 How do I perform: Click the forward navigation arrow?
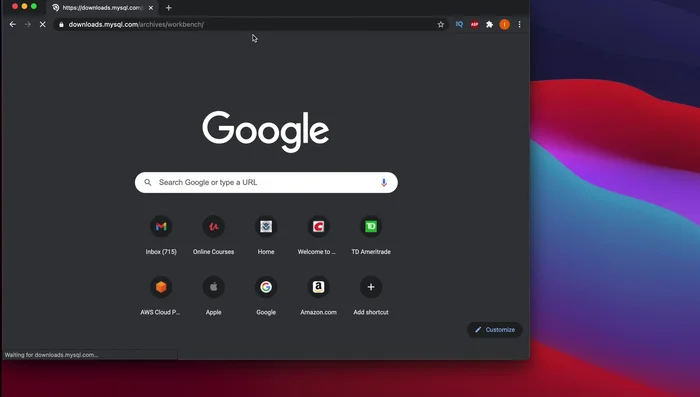[28, 25]
